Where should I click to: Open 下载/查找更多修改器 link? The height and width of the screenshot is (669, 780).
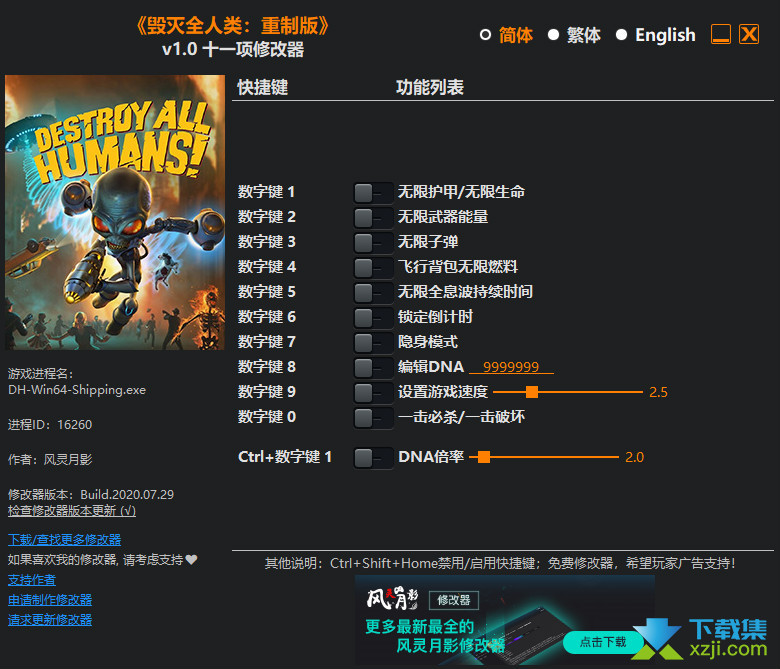65,540
